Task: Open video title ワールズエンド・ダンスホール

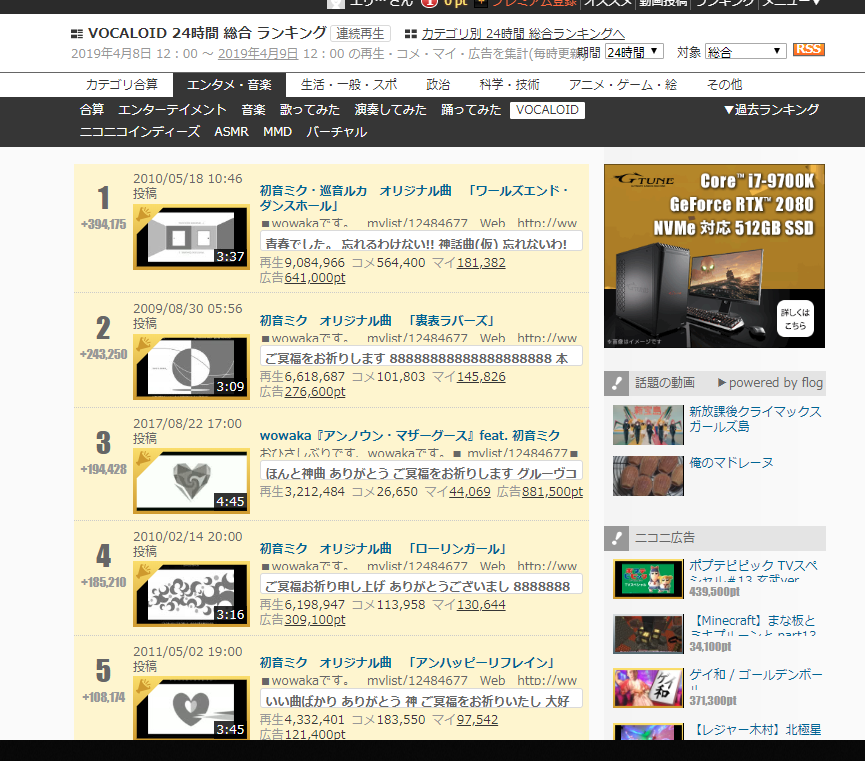Action: pyautogui.click(x=414, y=198)
